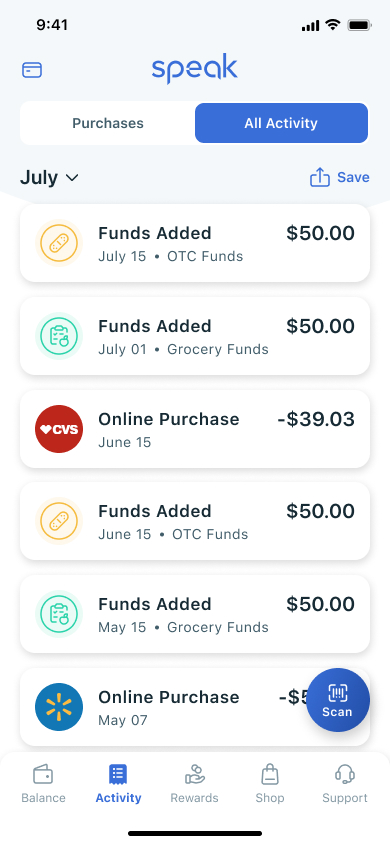This screenshot has height=844, width=390.
Task: Click the Save link
Action: pos(353,177)
